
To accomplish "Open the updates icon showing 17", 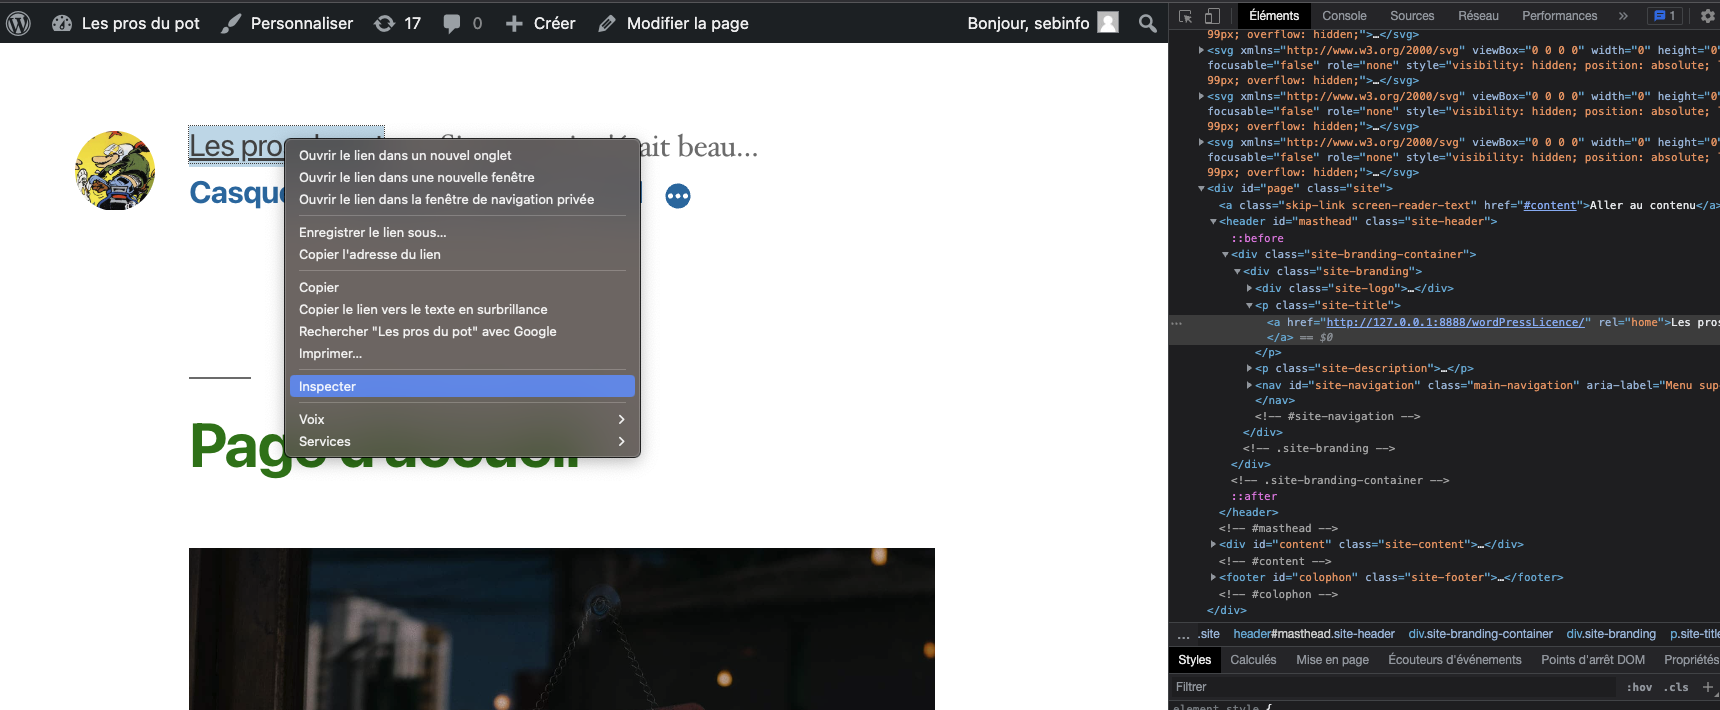I will click(x=397, y=23).
